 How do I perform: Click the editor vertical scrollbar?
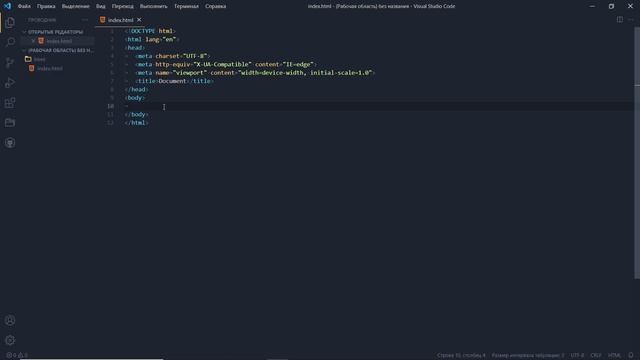click(x=637, y=153)
